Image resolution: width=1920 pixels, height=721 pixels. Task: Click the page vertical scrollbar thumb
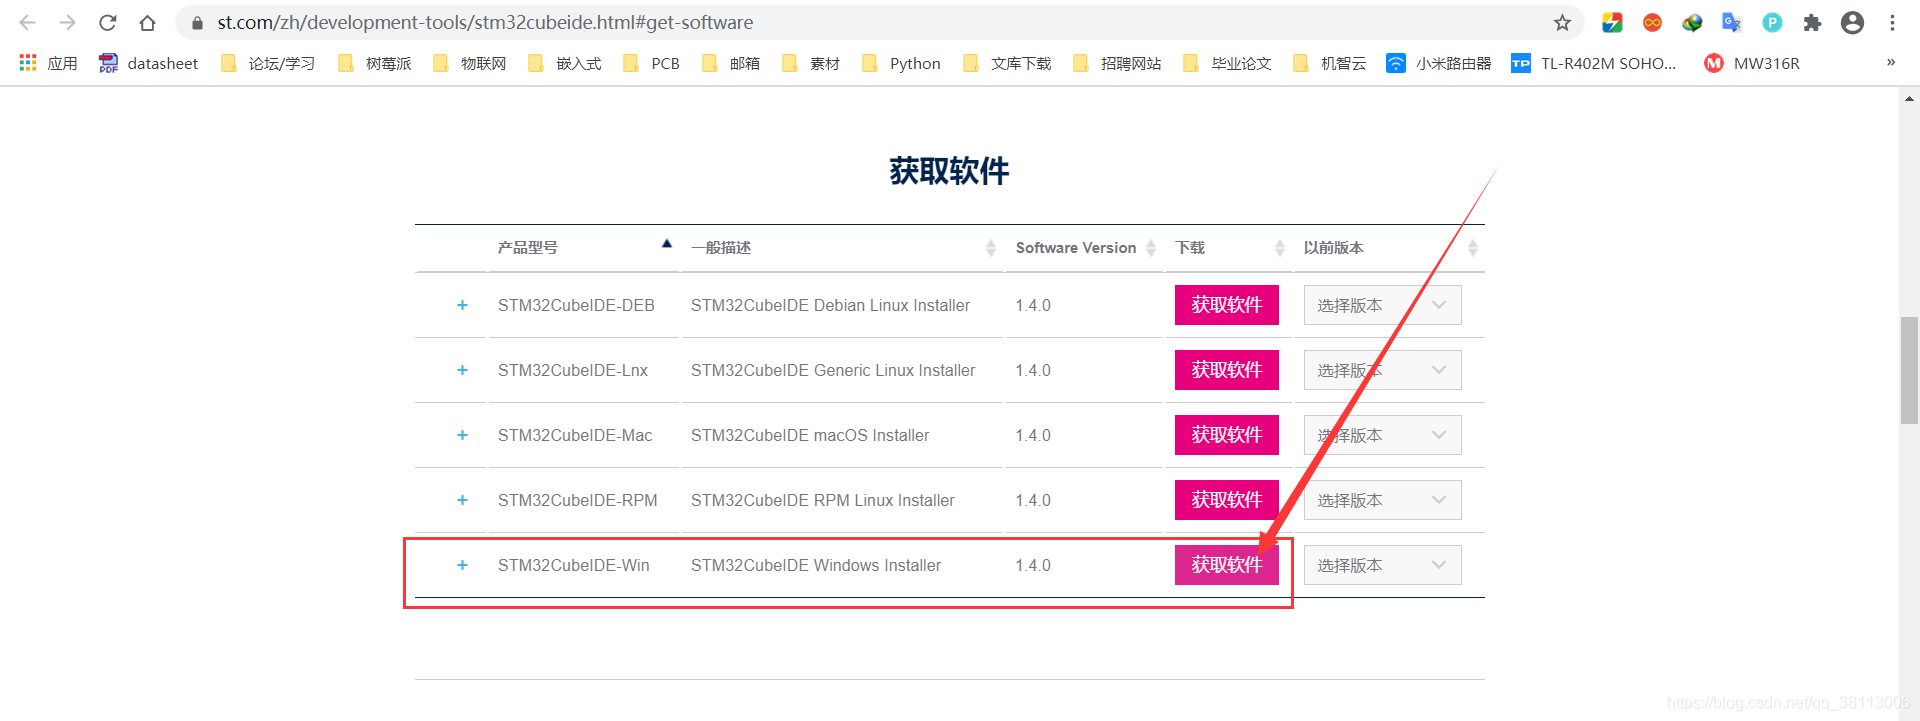(1909, 370)
